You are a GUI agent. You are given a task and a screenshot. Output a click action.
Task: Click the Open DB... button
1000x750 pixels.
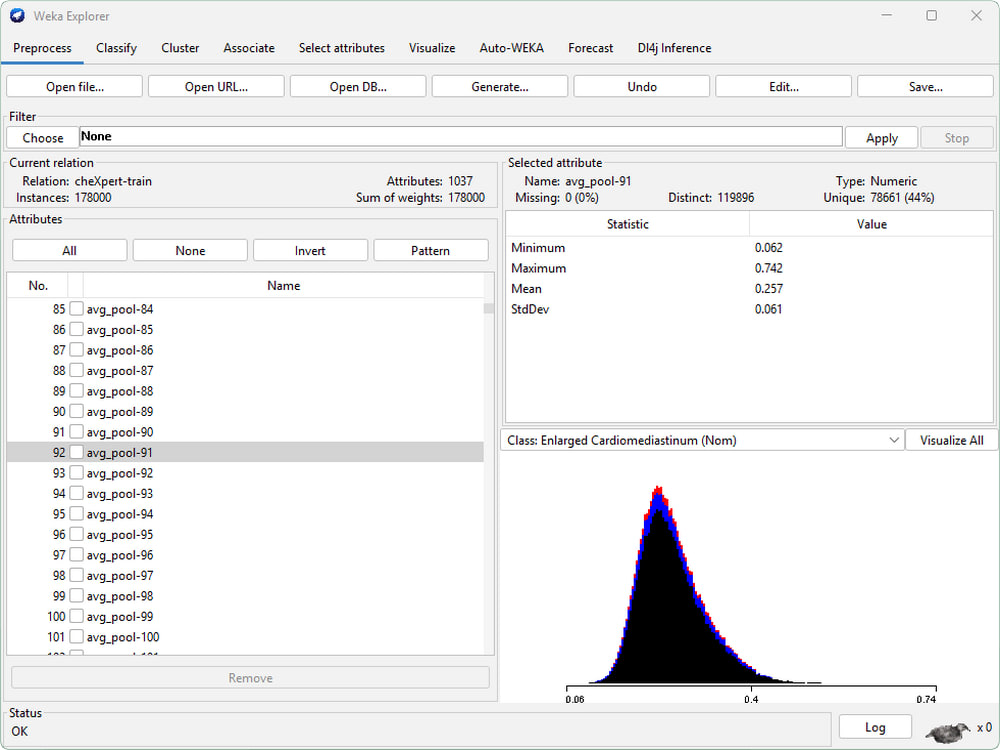tap(358, 87)
